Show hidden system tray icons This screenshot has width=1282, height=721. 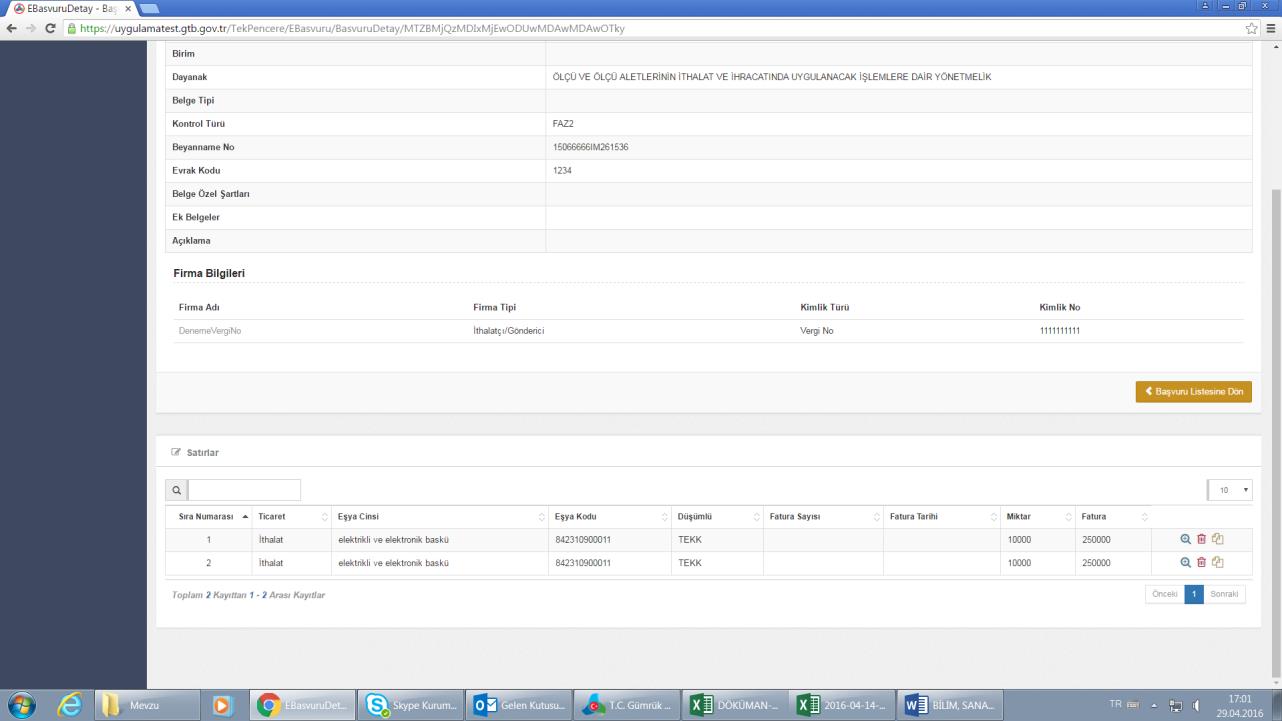(1155, 705)
